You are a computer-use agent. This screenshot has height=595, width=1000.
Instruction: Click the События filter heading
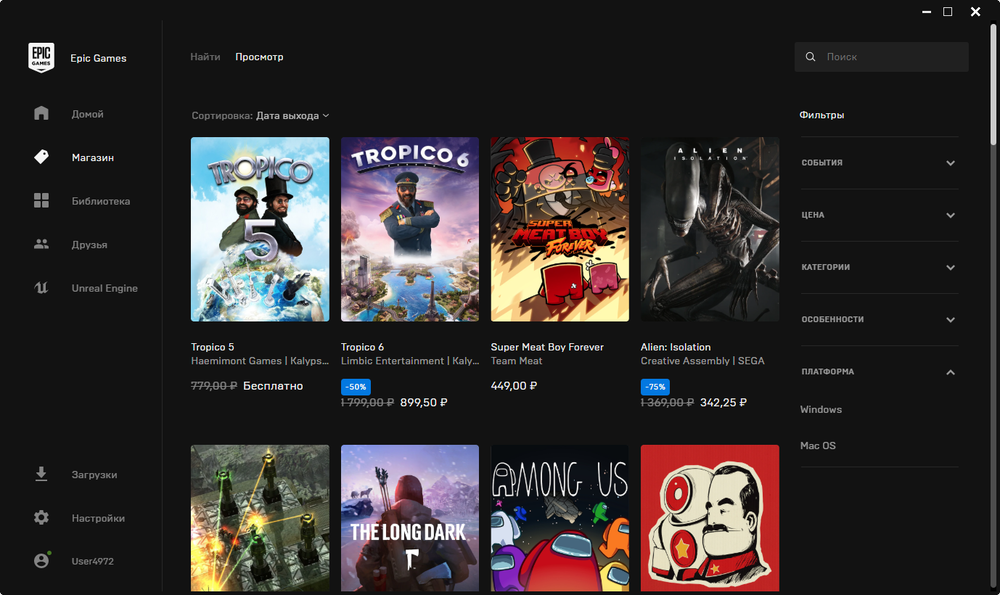click(822, 163)
